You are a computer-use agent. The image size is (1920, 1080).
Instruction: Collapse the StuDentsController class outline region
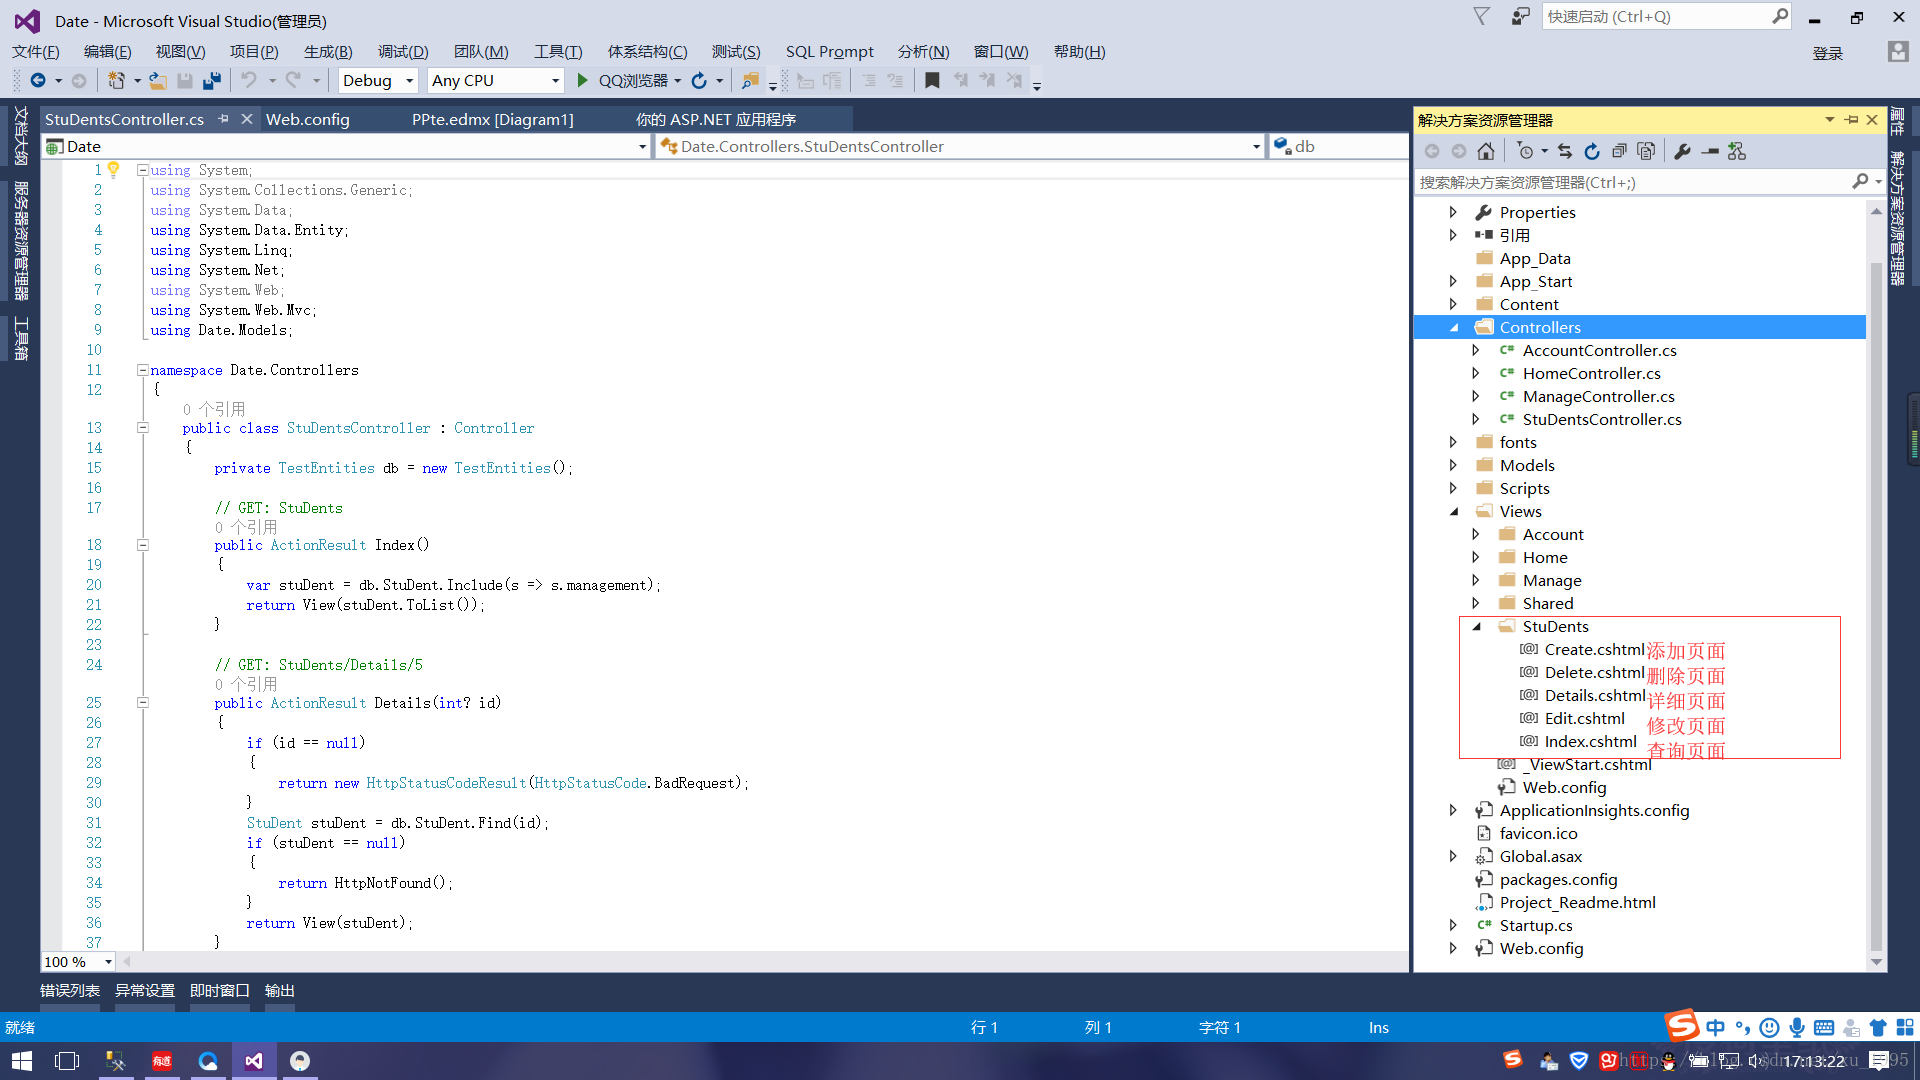point(143,428)
